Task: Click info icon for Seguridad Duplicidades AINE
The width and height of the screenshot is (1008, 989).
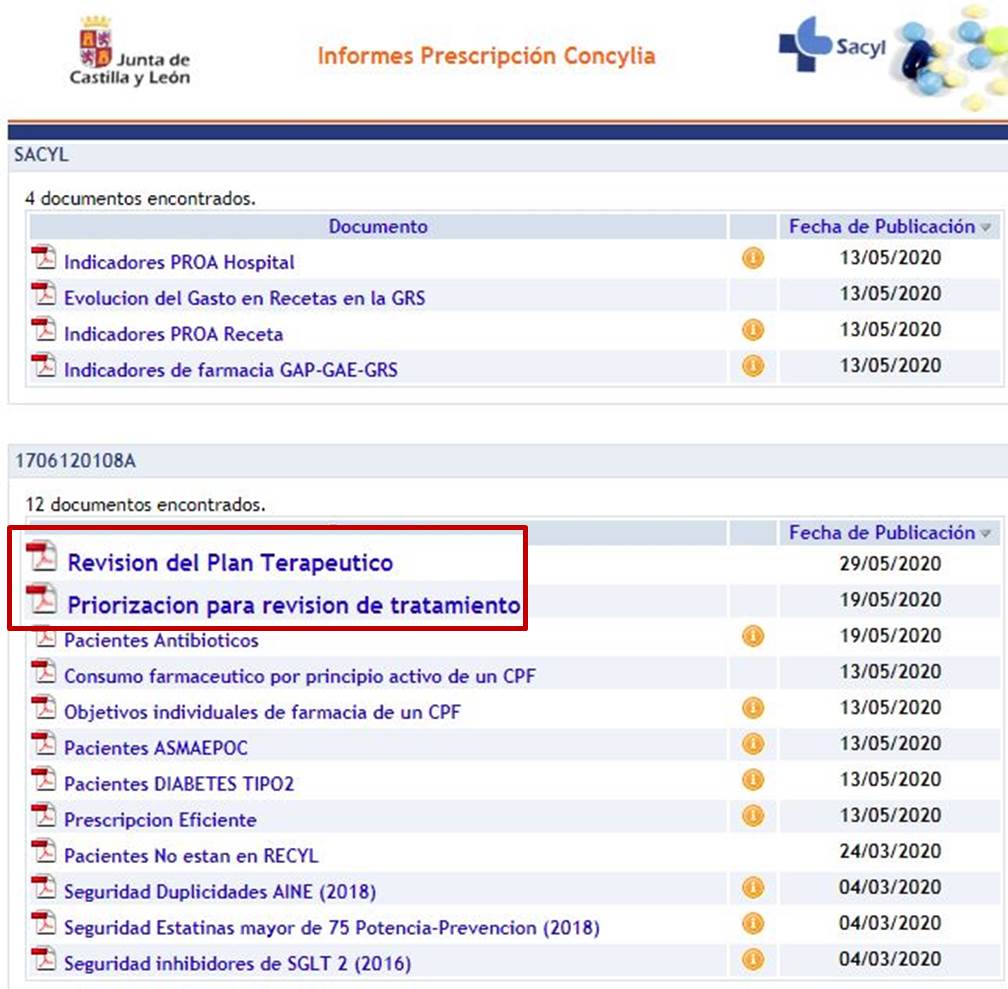Action: tap(752, 888)
